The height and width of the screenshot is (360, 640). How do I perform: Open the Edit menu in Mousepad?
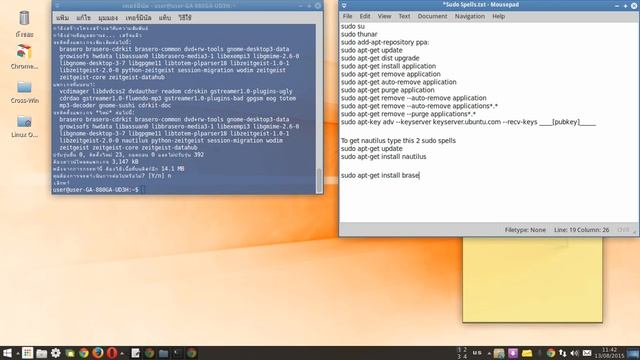pos(364,16)
